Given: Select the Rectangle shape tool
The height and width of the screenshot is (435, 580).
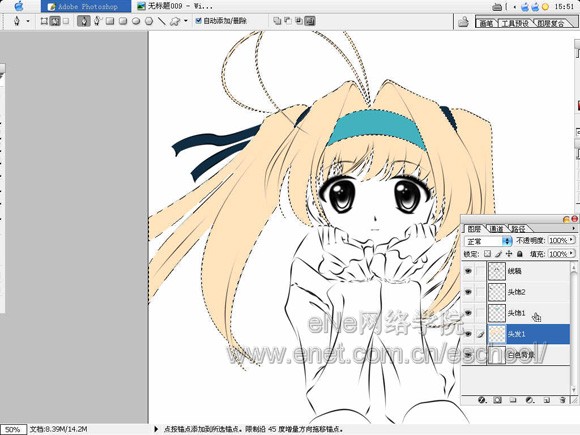Looking at the screenshot, I should pos(110,21).
